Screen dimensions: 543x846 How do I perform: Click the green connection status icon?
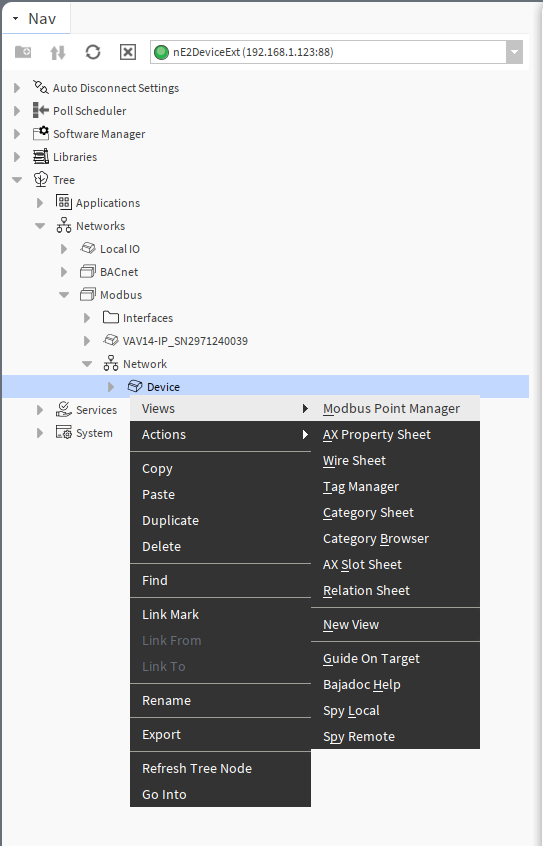coord(161,52)
